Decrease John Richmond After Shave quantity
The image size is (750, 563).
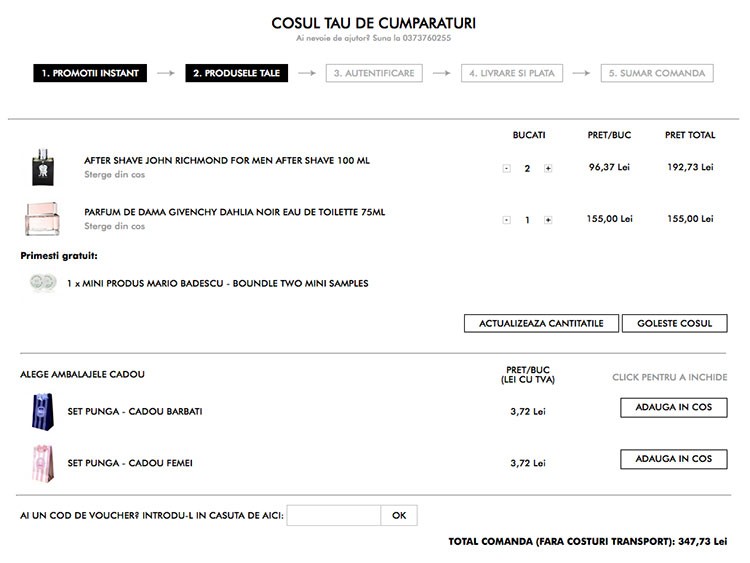(507, 168)
